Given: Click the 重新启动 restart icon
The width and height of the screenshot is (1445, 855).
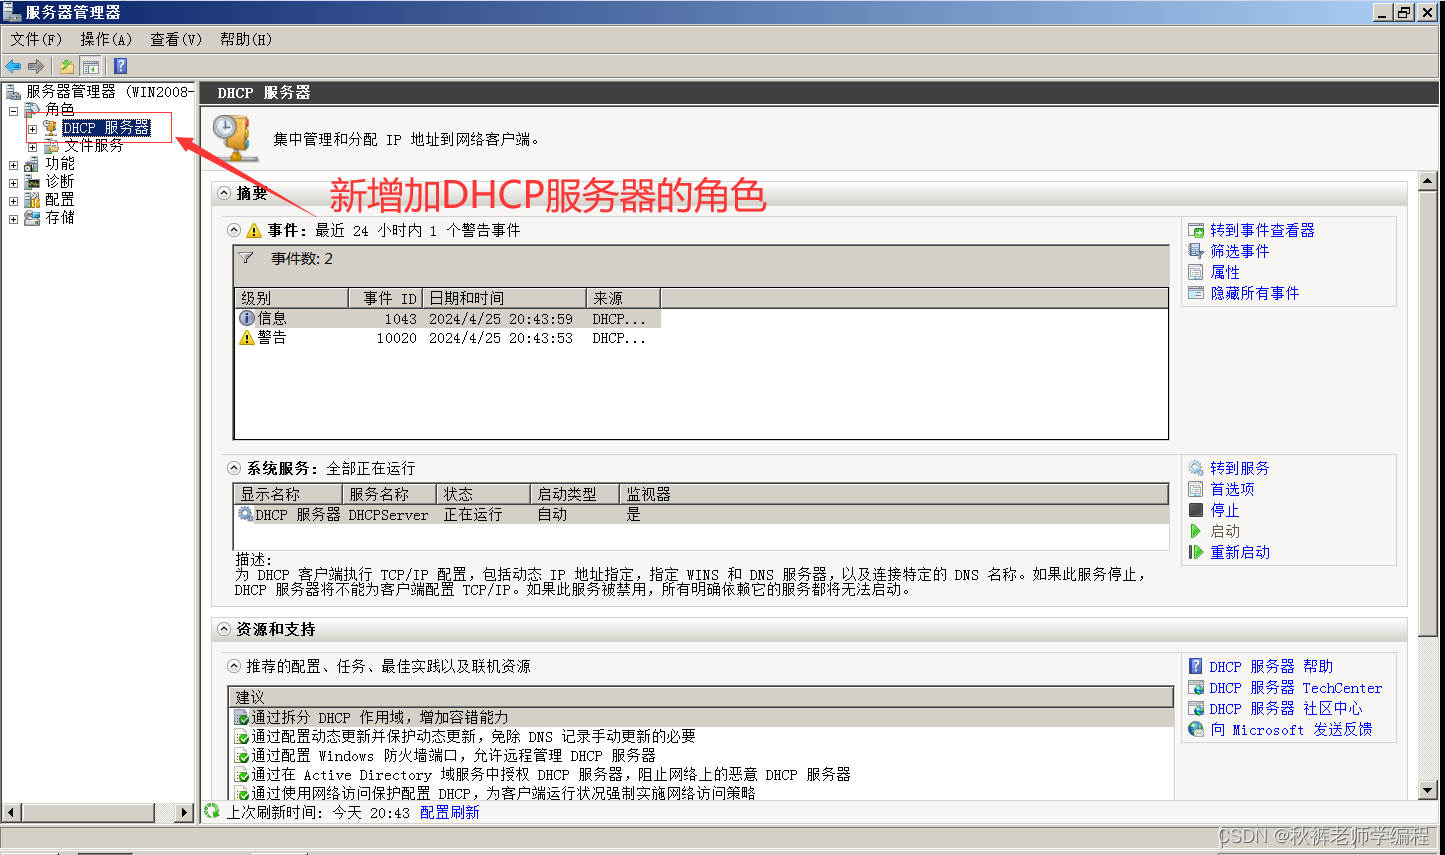Looking at the screenshot, I should pyautogui.click(x=1196, y=552).
